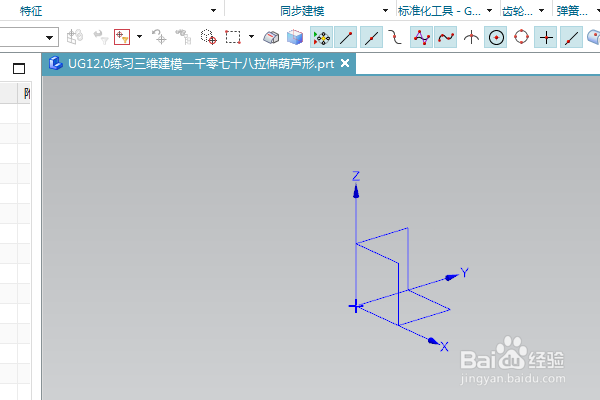Click the Z axis of the datum

[x=356, y=214]
